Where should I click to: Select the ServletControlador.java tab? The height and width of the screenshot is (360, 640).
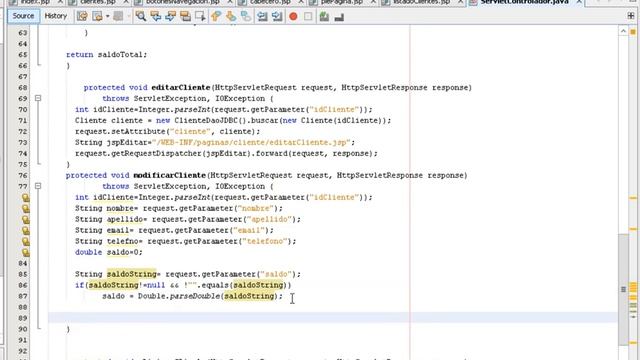(525, 2)
